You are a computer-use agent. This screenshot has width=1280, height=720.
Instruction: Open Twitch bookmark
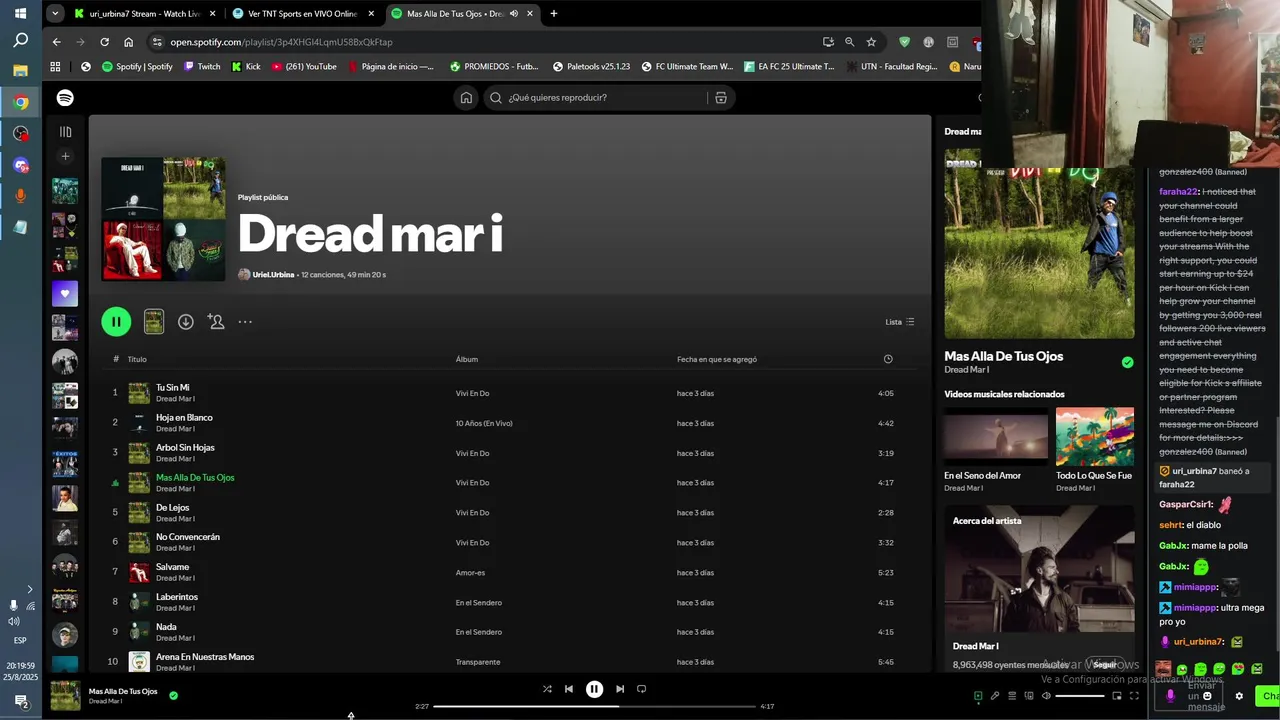(x=200, y=67)
